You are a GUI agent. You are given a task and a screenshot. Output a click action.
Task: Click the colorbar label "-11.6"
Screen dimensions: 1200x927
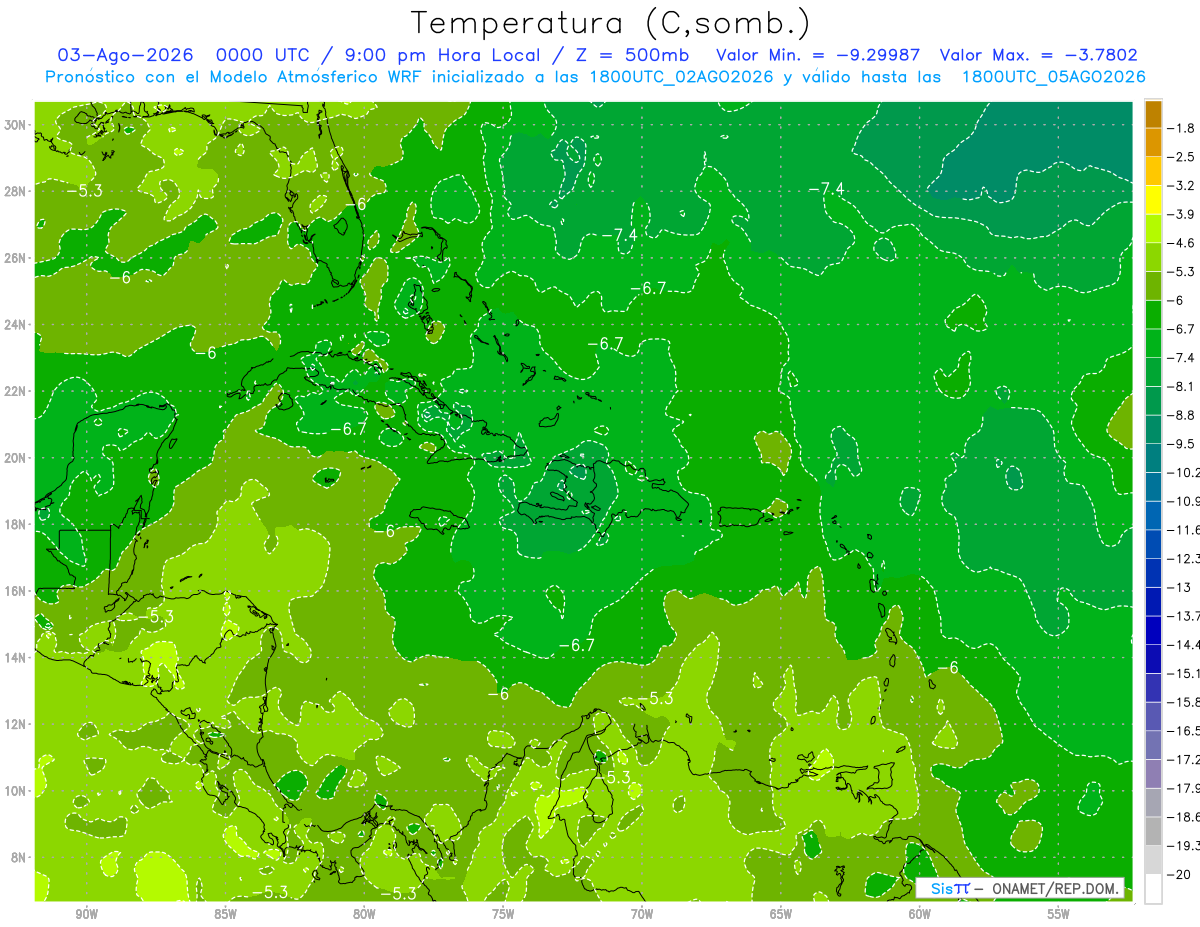tap(1183, 530)
